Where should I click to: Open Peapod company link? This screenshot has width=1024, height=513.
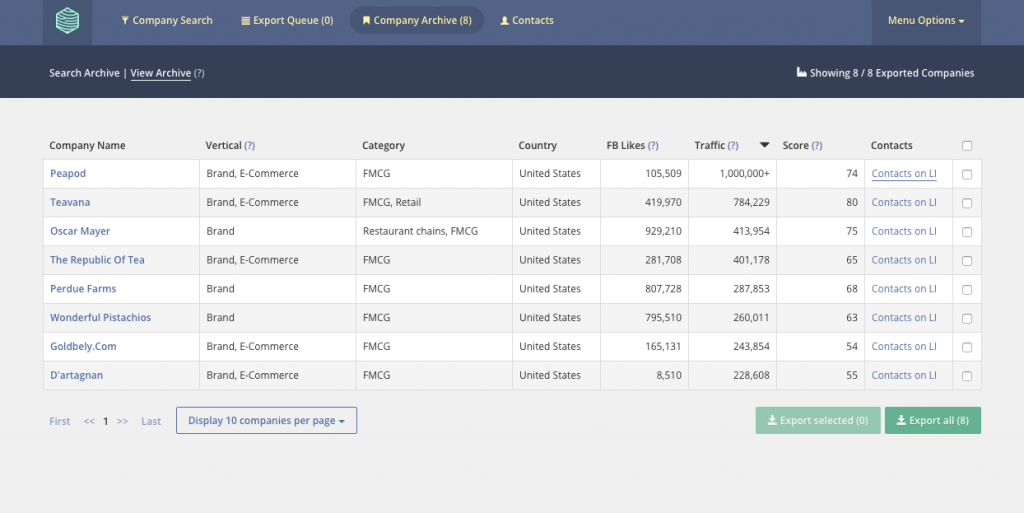[68, 174]
